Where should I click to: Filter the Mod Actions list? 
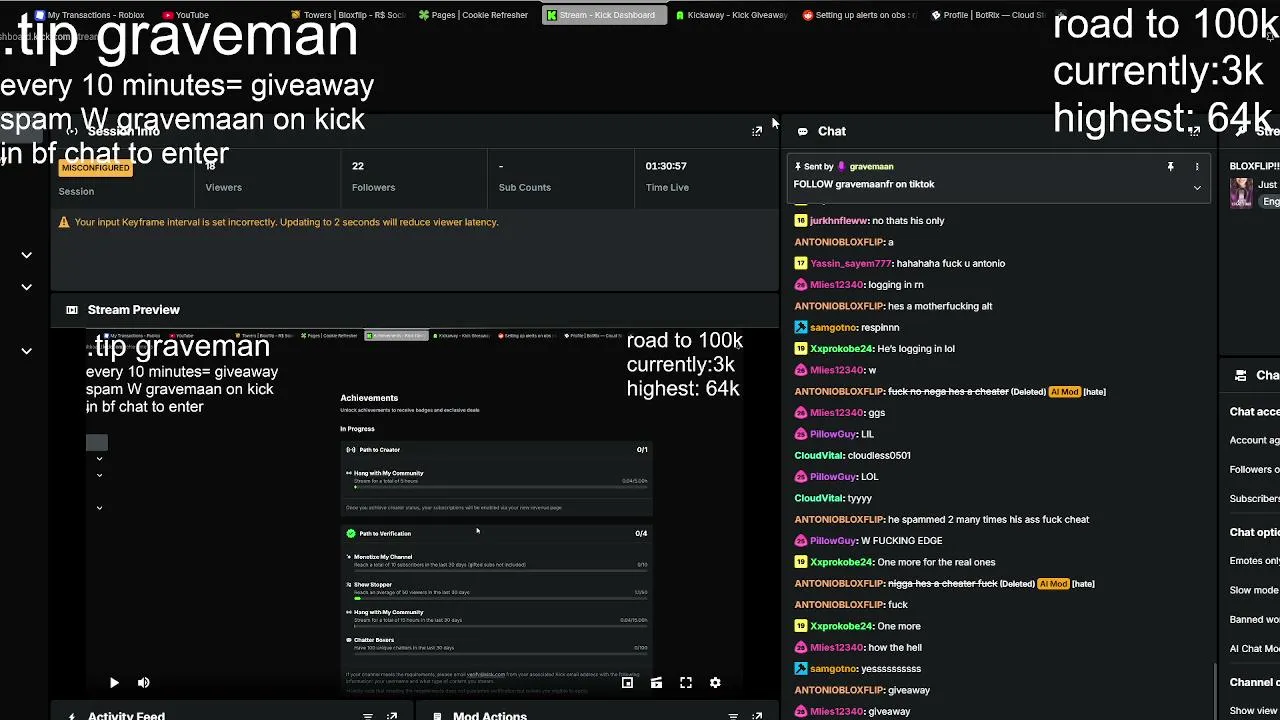733,716
